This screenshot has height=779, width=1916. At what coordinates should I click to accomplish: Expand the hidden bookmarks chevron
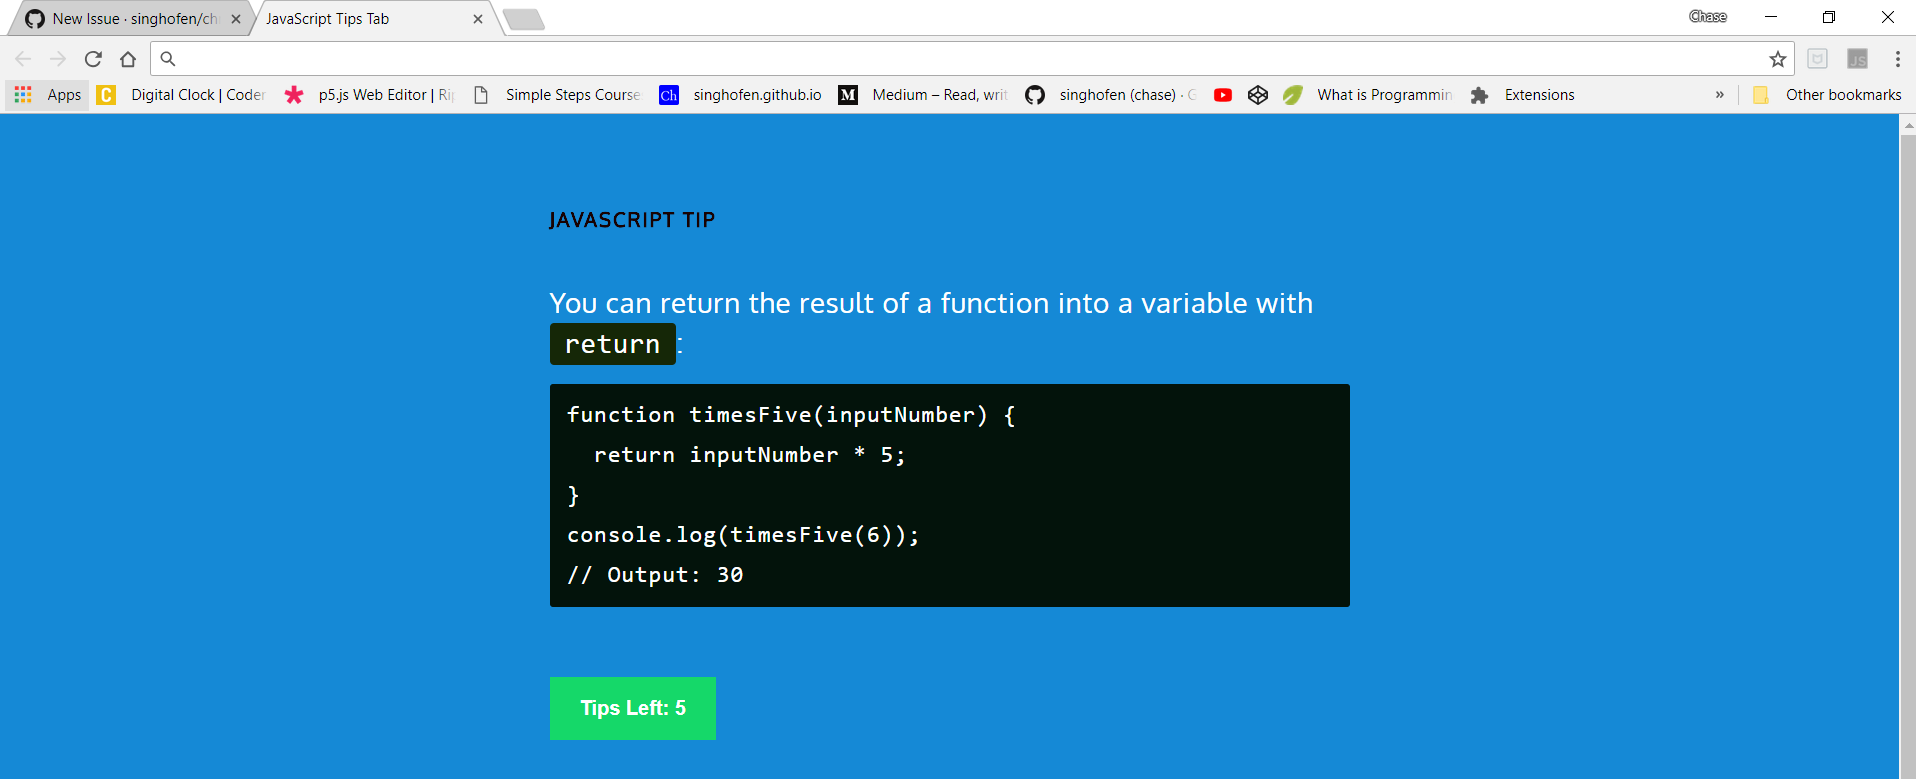click(1720, 95)
